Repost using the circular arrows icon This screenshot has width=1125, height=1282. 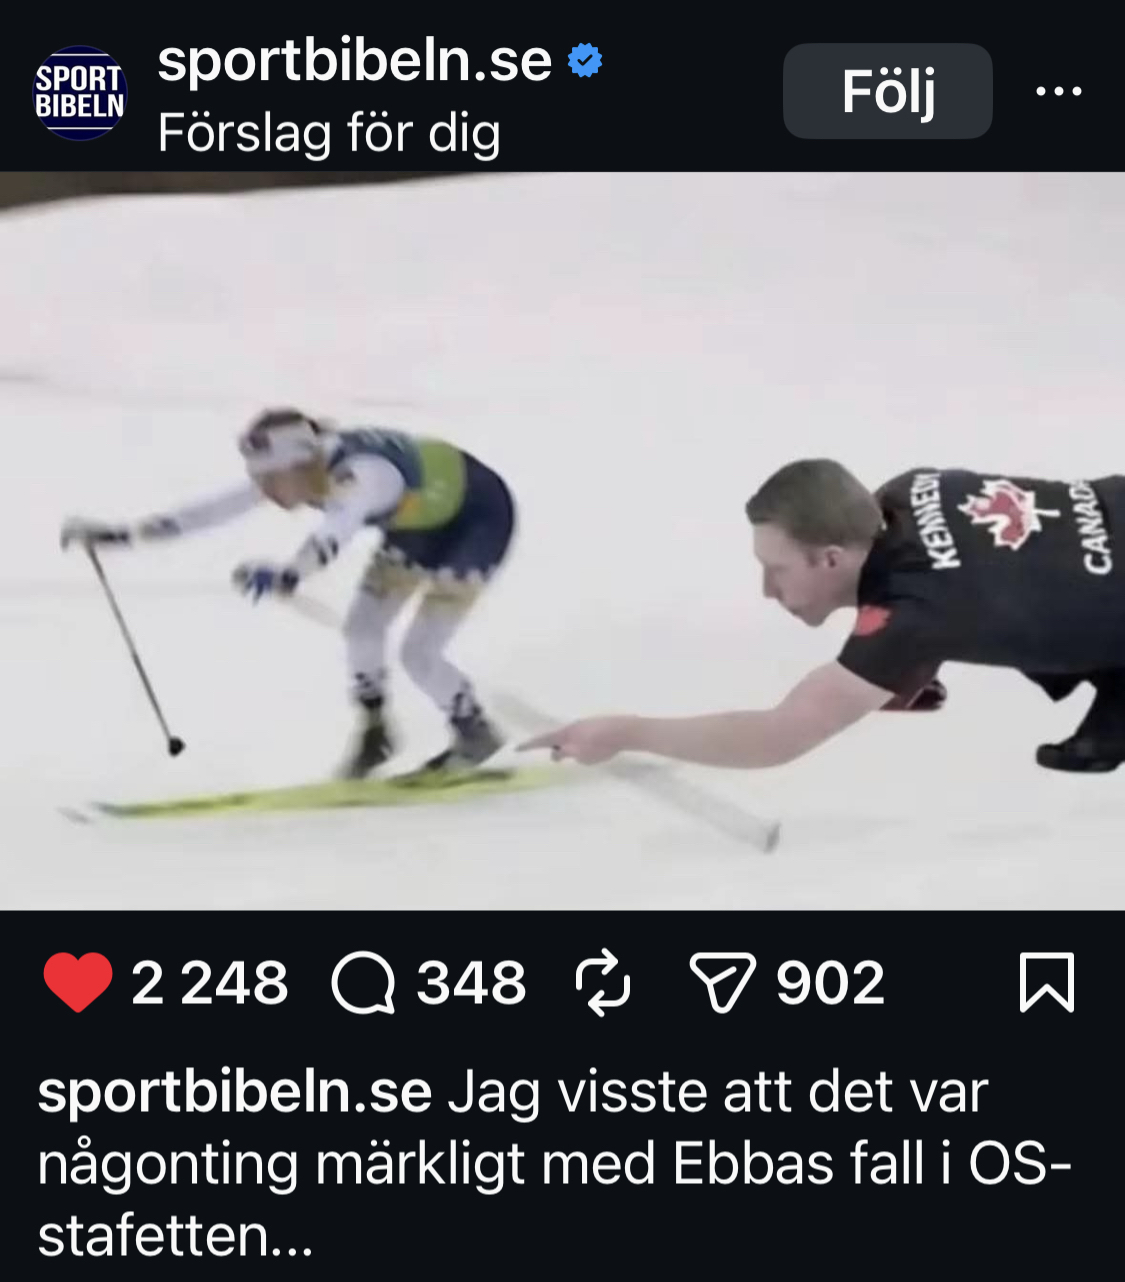point(603,983)
